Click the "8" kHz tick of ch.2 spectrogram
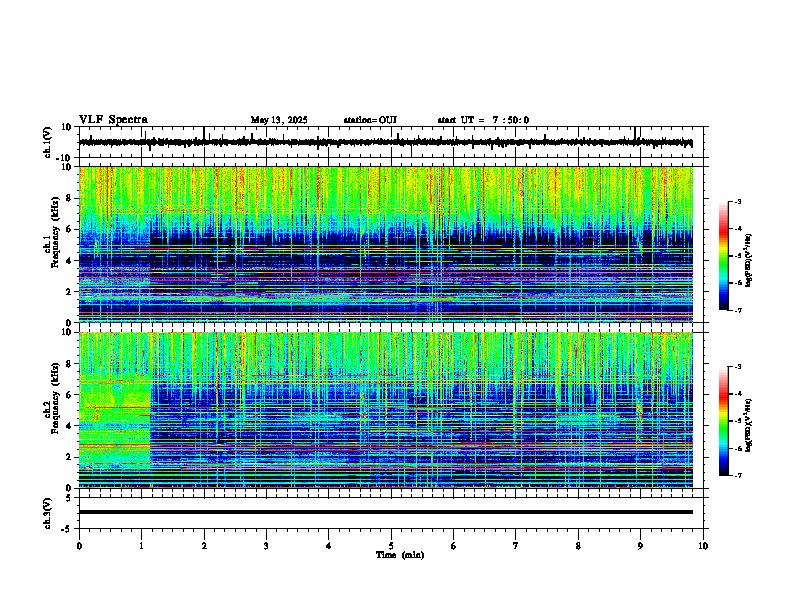792x612 pixels. point(70,364)
